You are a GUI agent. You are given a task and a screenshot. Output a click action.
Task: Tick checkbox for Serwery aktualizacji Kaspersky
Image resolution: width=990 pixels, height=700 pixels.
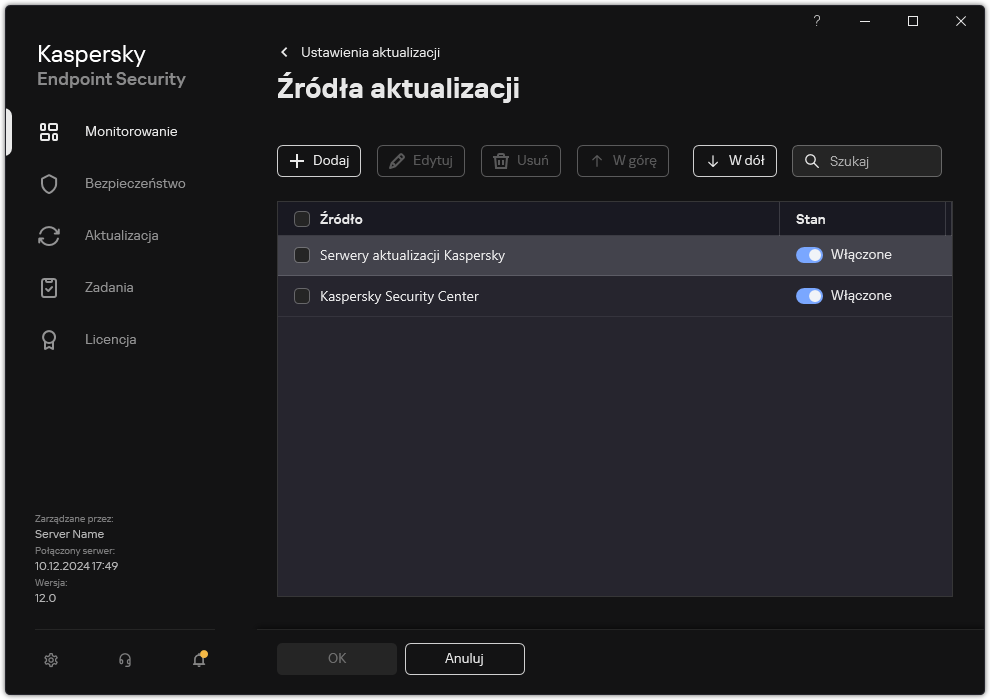click(302, 255)
